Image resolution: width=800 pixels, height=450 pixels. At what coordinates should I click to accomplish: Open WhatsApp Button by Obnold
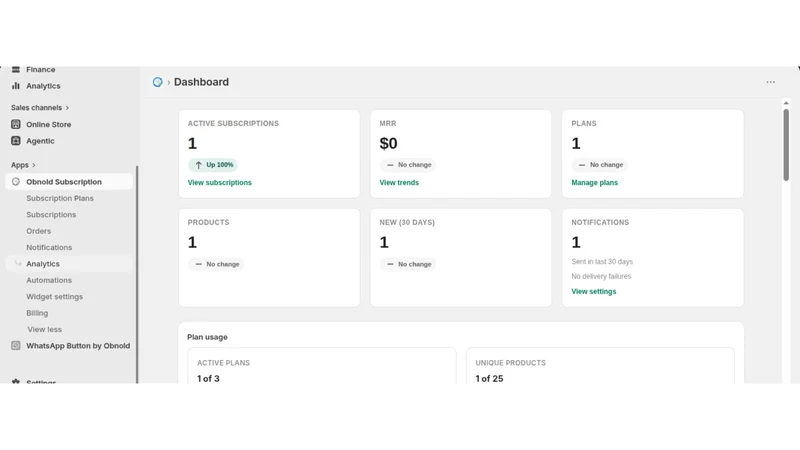[78, 346]
